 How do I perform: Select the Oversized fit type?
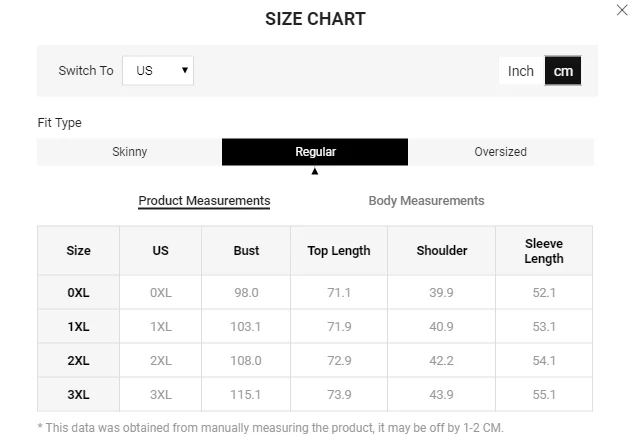coord(500,152)
